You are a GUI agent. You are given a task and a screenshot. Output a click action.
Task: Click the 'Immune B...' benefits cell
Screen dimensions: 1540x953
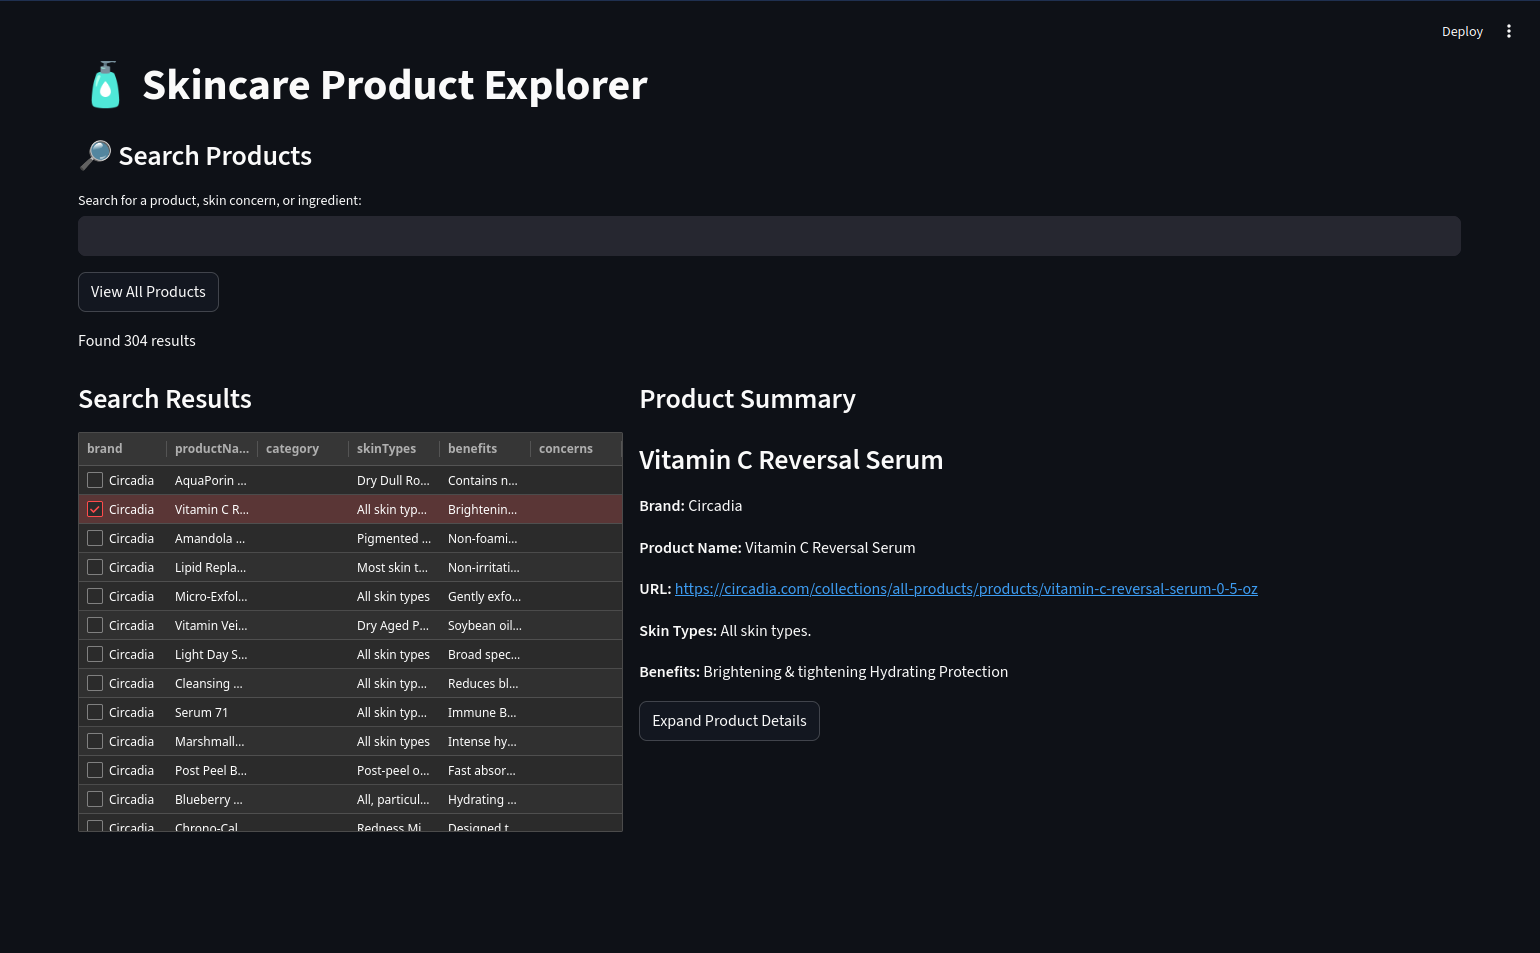(485, 712)
